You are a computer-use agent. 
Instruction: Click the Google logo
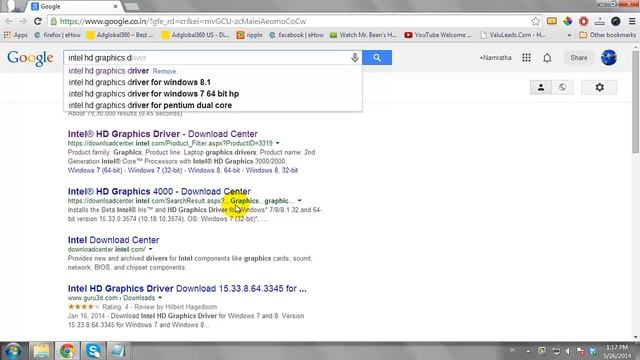30,58
